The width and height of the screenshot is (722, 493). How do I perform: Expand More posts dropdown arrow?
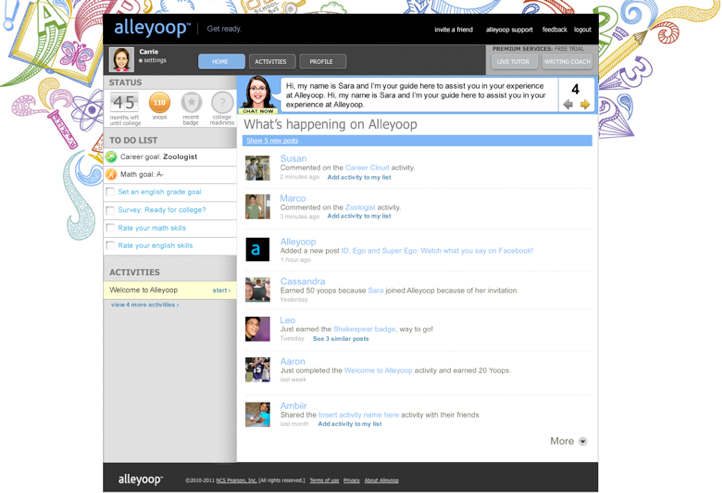coord(582,441)
